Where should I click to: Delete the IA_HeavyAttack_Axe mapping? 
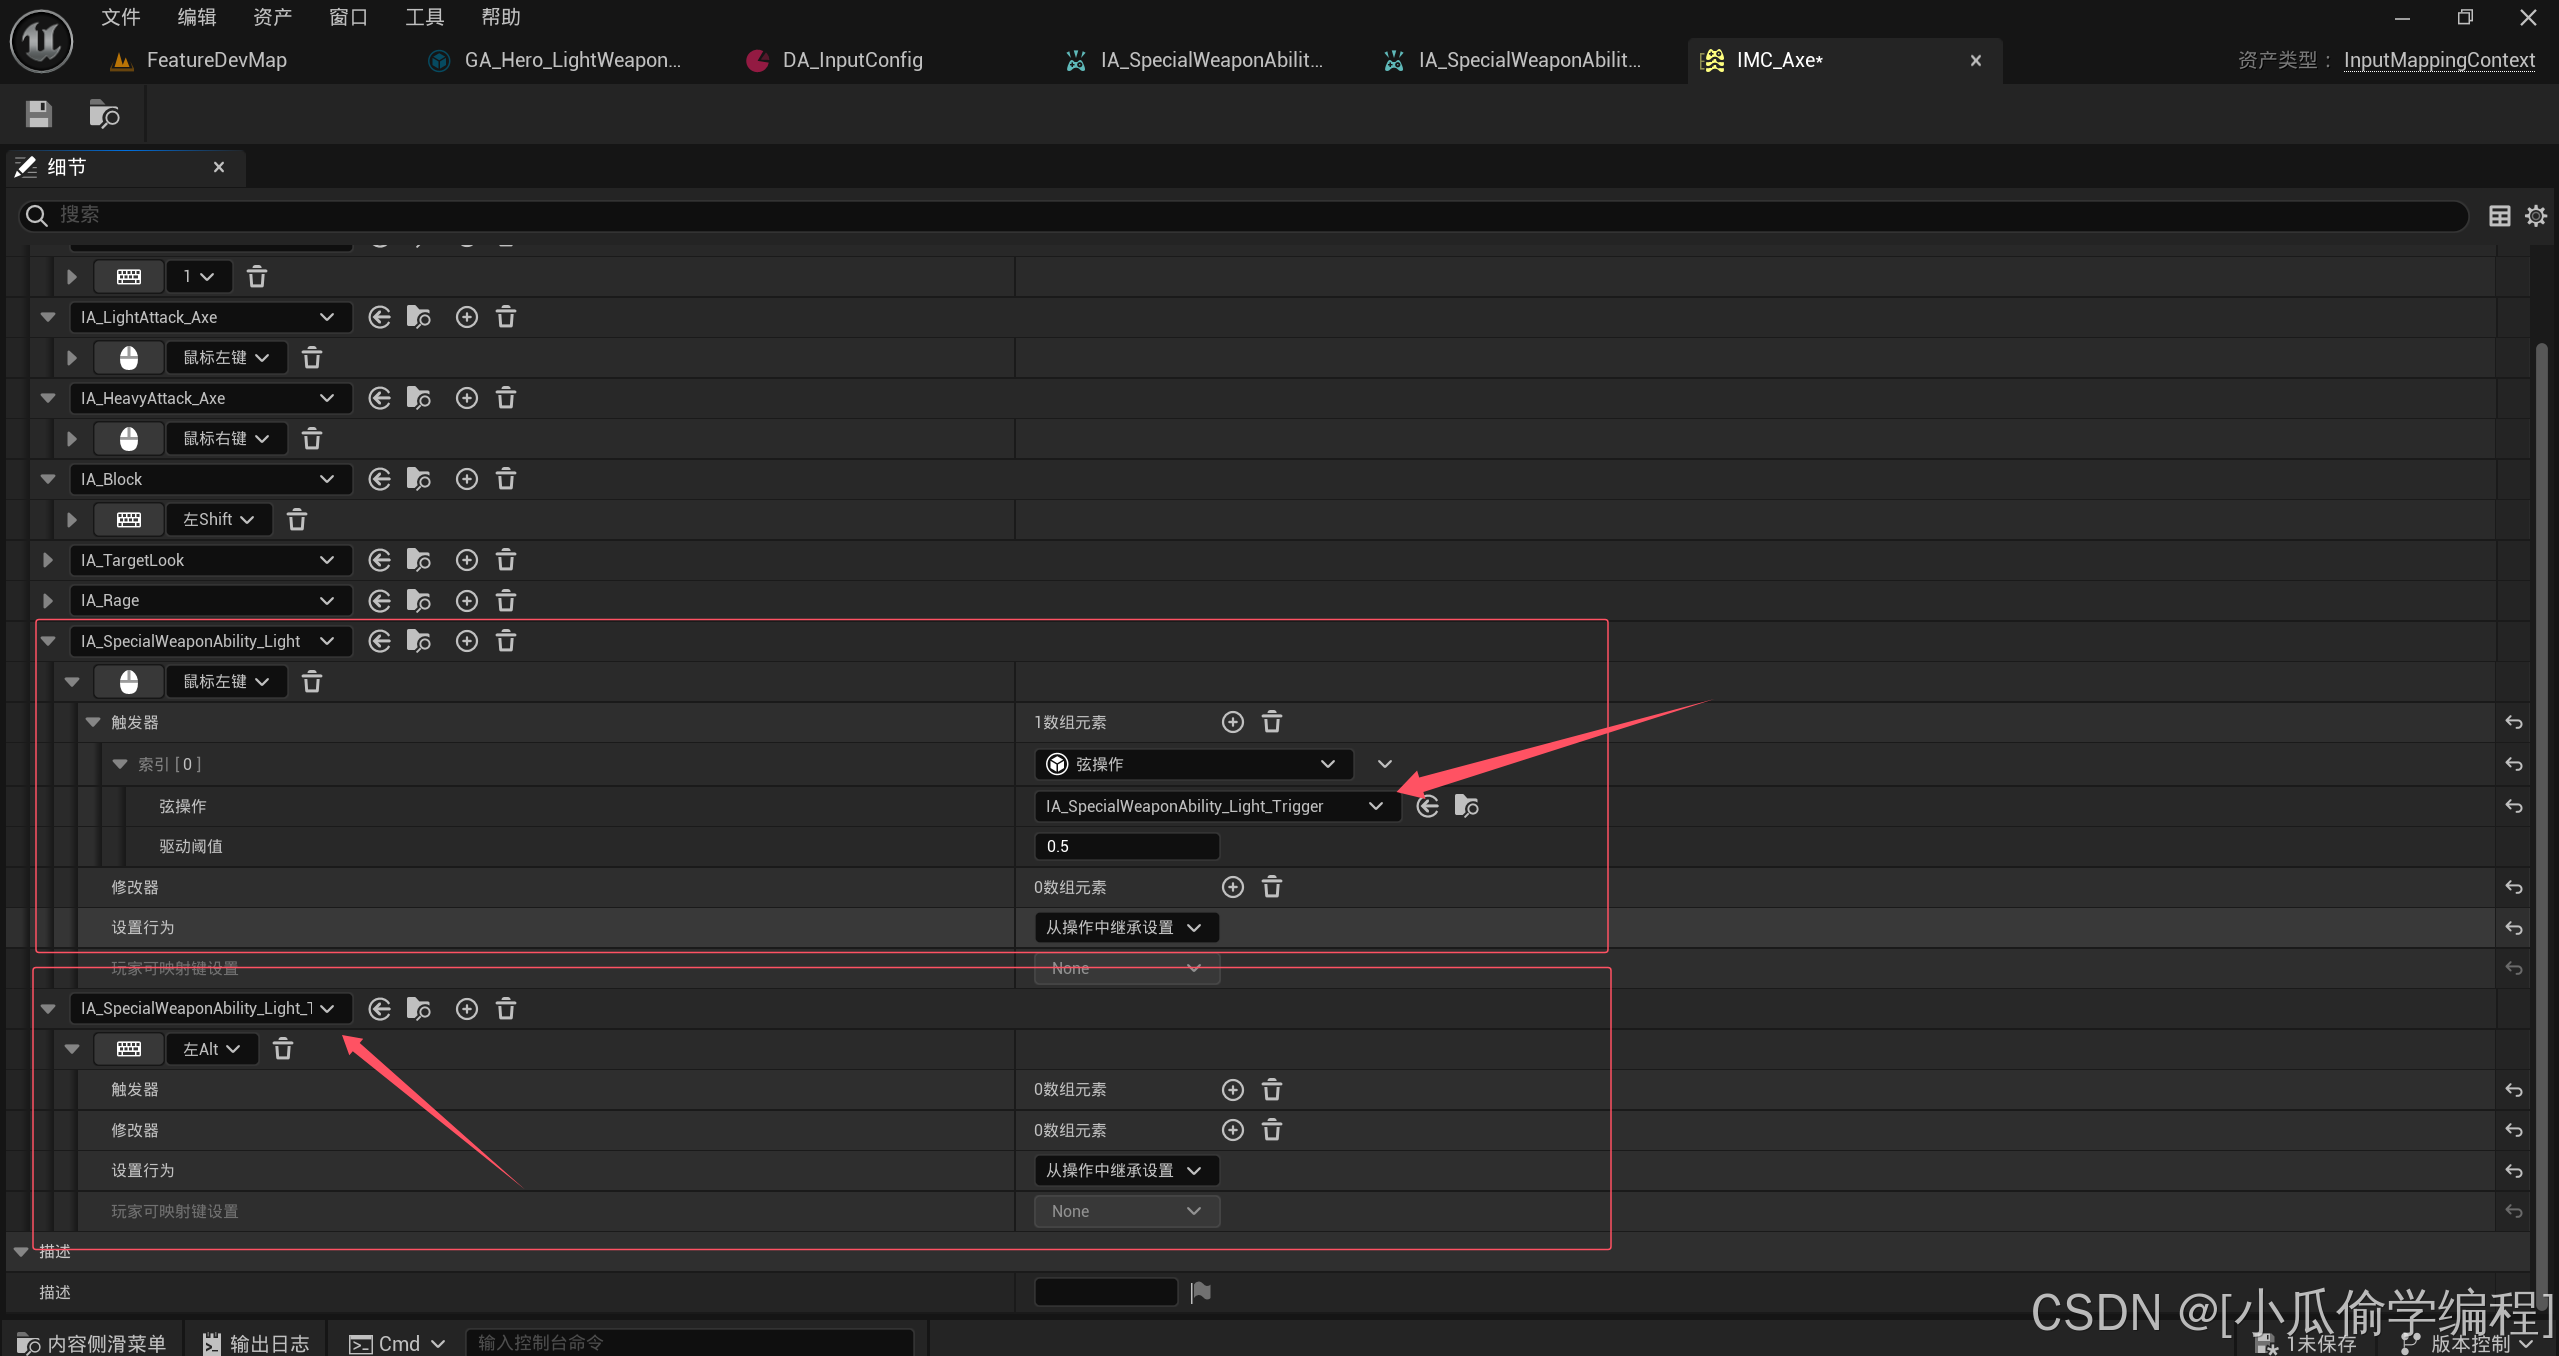506,398
